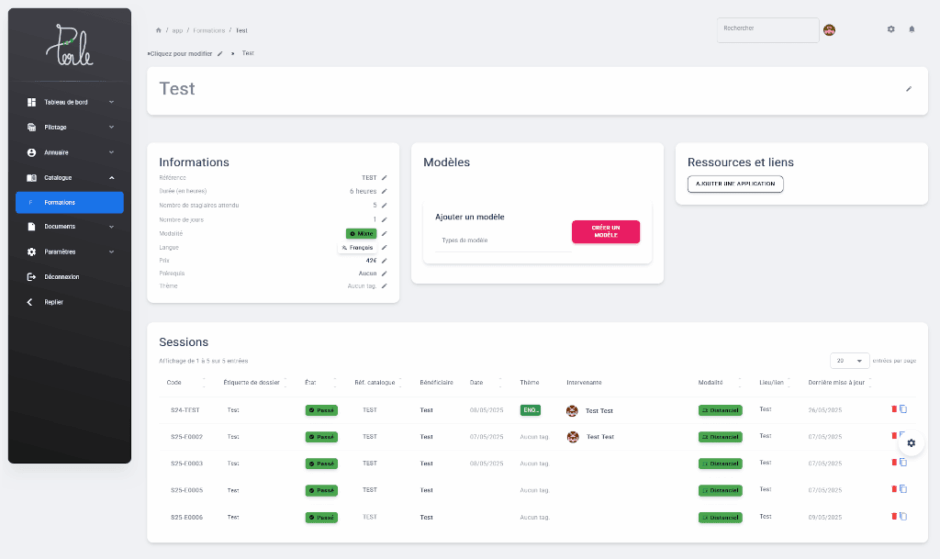Click Passé status in S25-F0006 row
Screen dimensions: 940x559
click(321, 517)
